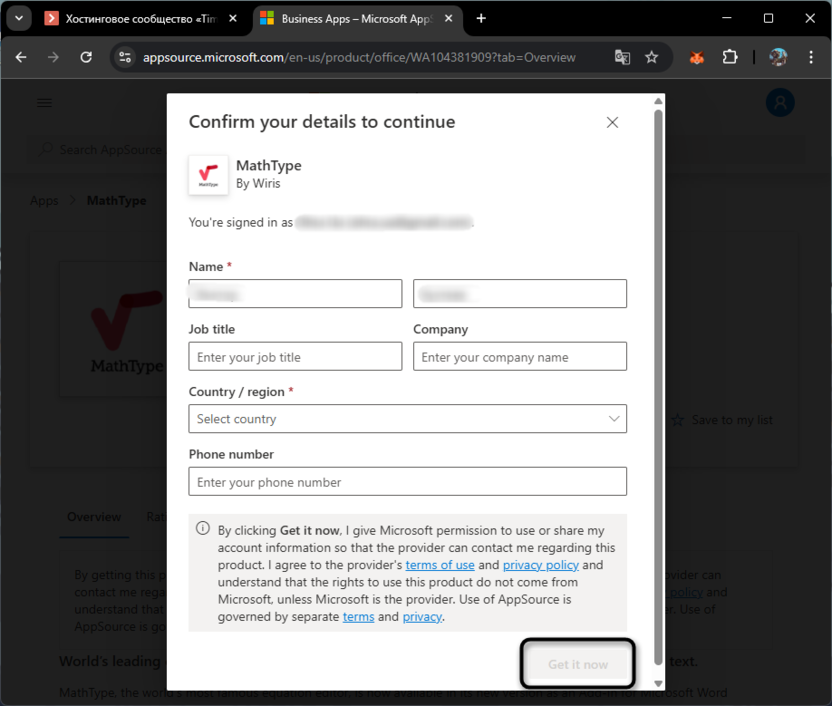Open the provider's privacy policy link
The width and height of the screenshot is (832, 706).
coord(541,565)
